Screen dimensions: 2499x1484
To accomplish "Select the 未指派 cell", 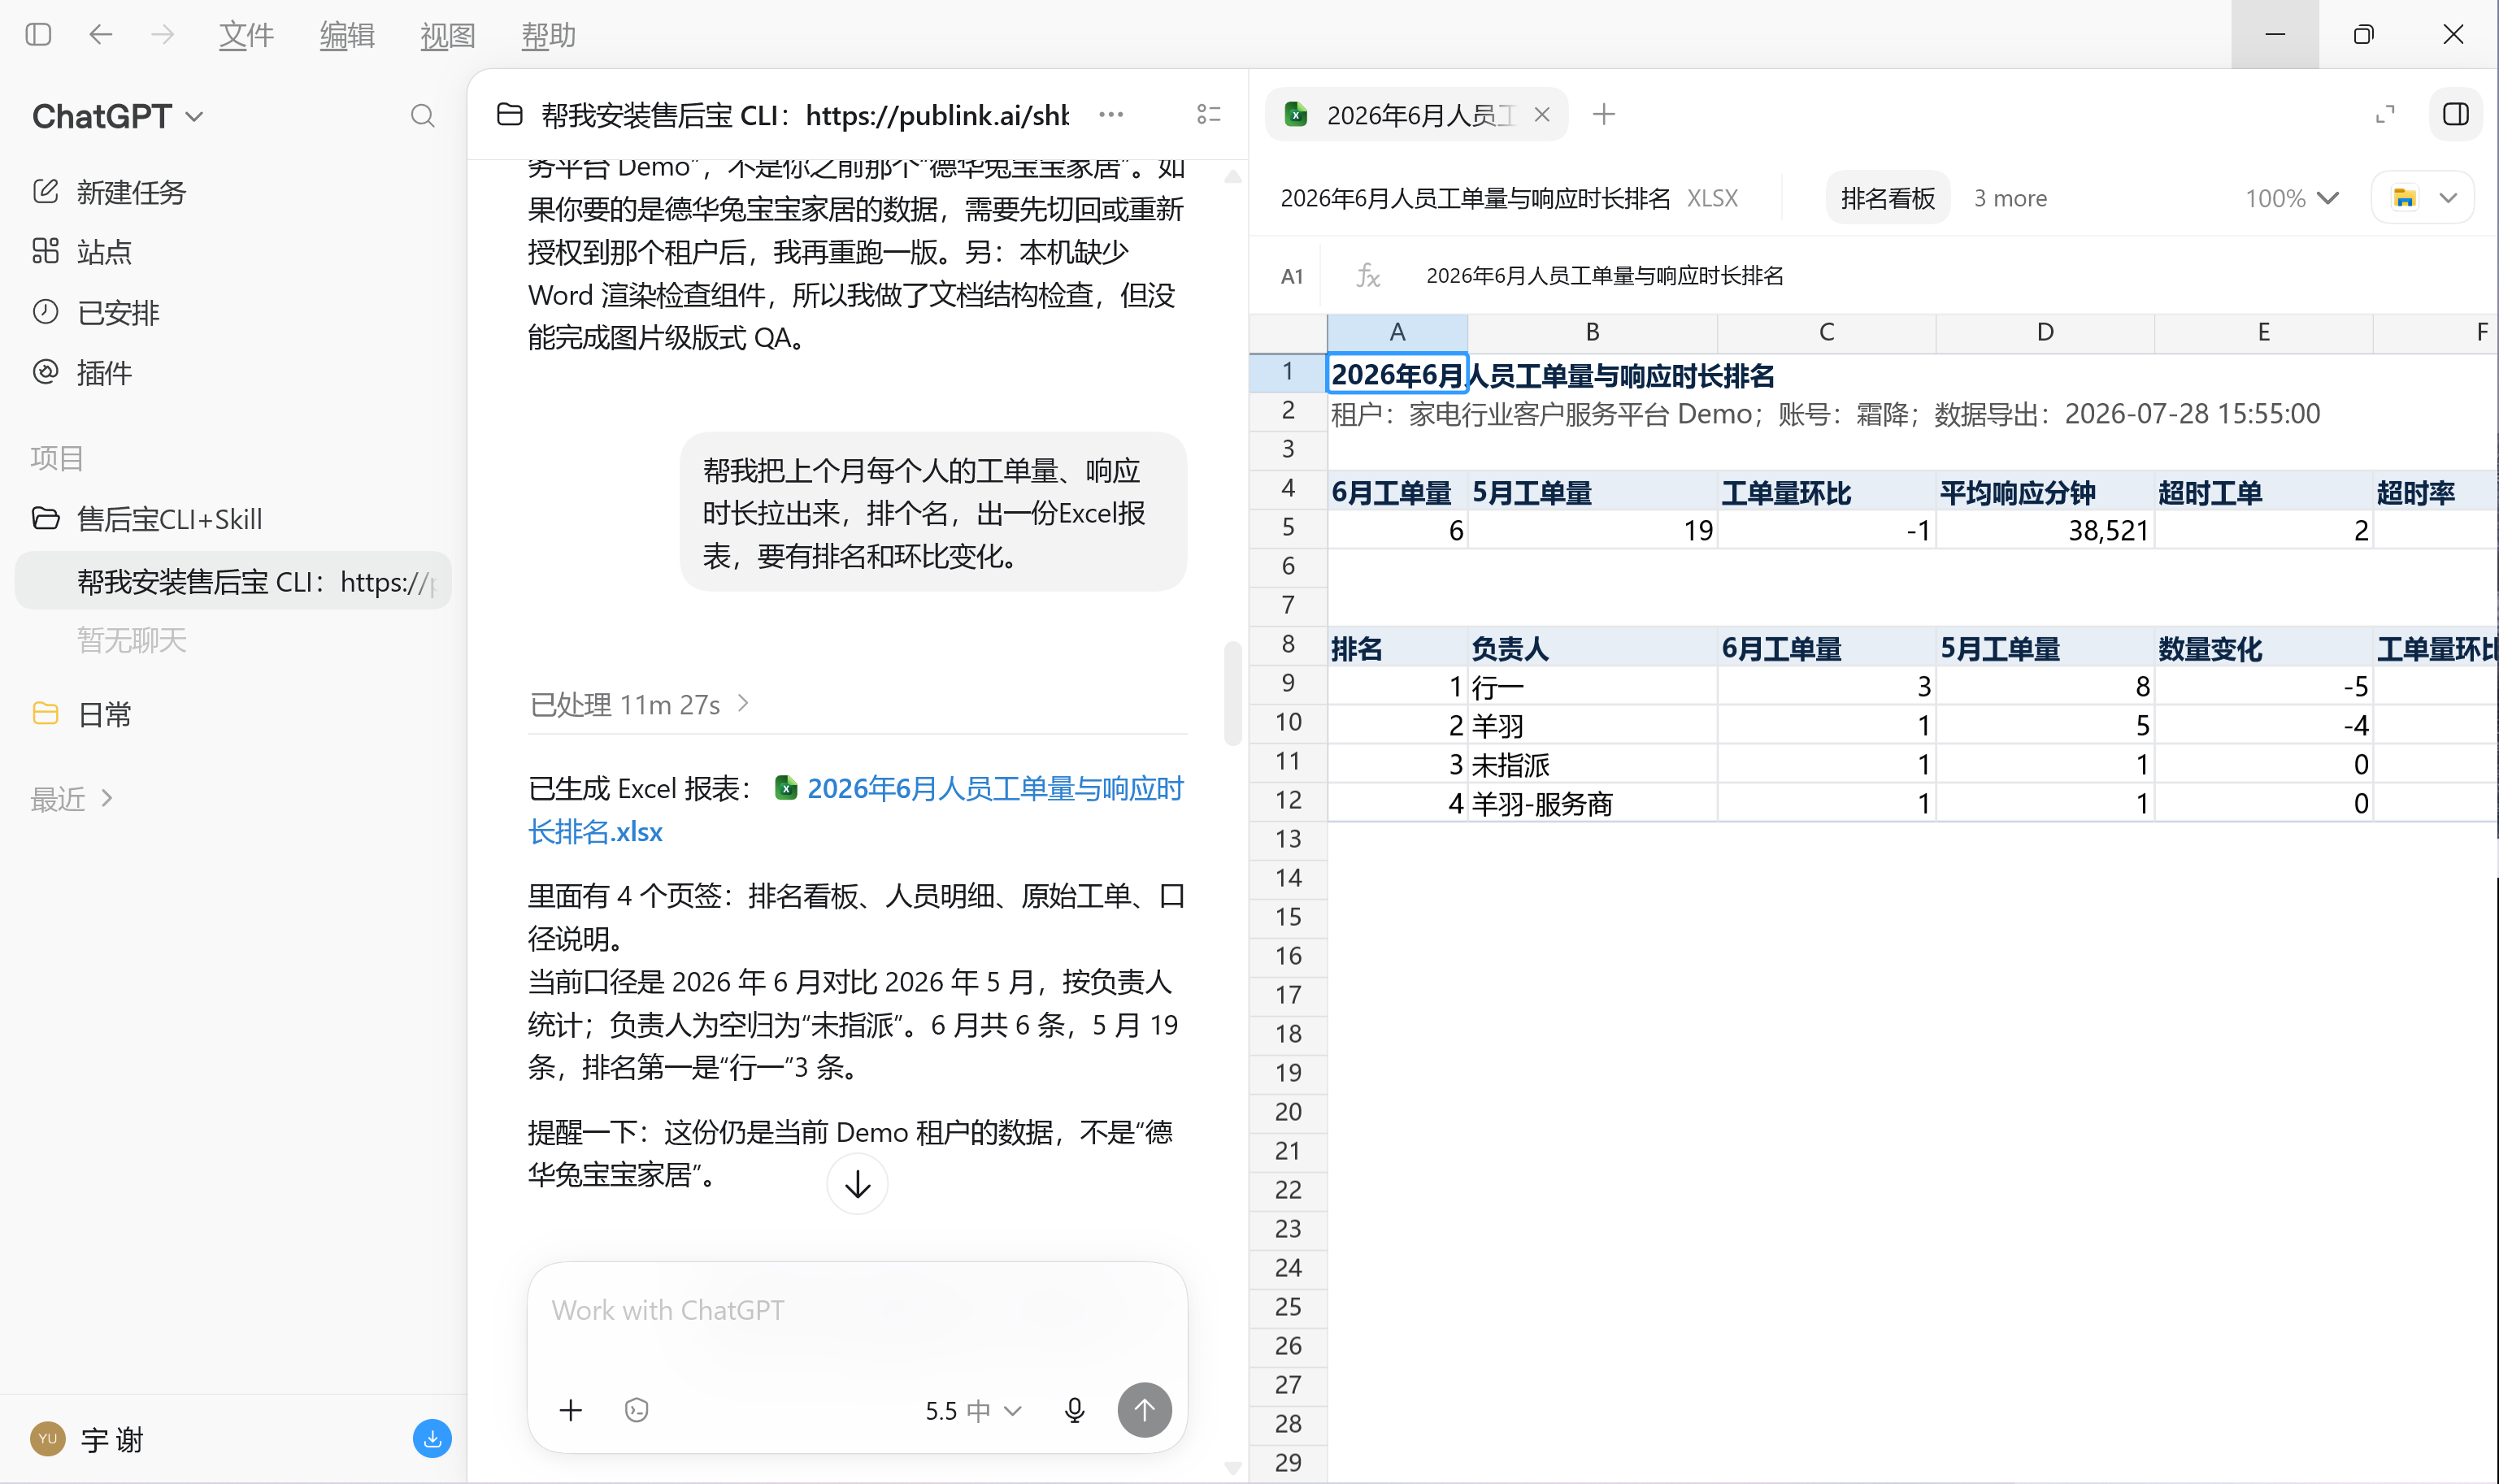I will coord(1592,764).
